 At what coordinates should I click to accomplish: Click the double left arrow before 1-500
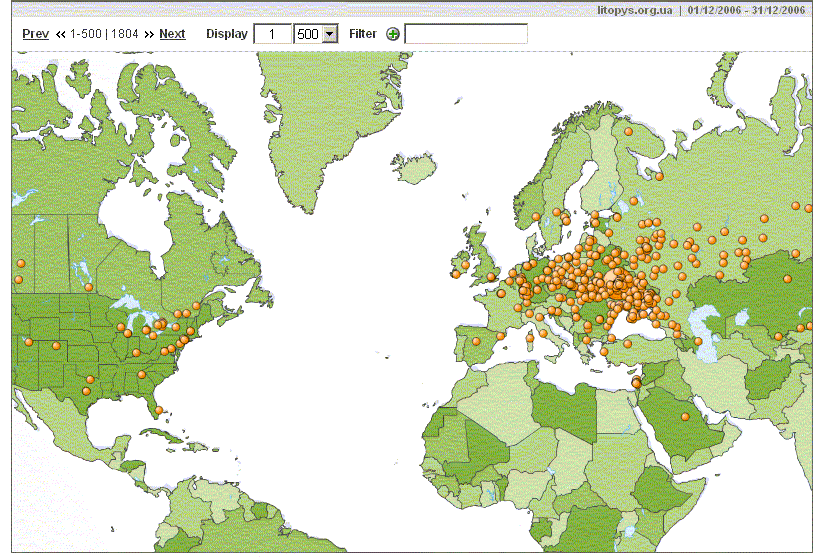pos(61,34)
